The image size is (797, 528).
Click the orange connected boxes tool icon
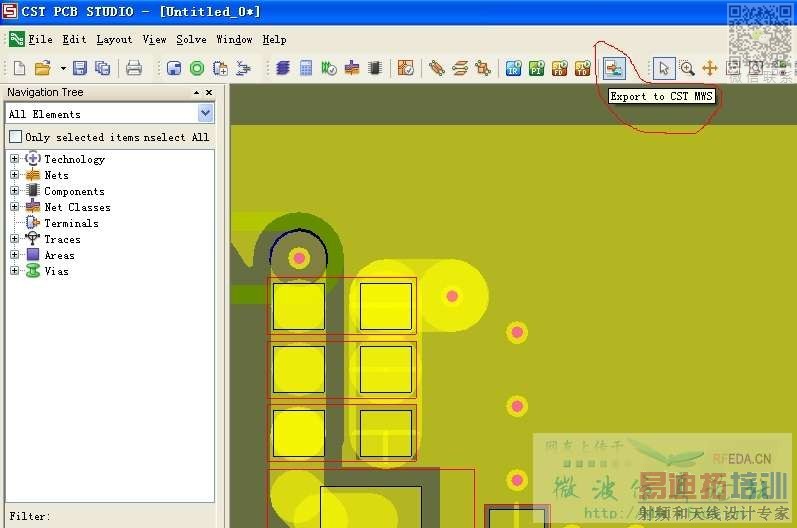(483, 68)
